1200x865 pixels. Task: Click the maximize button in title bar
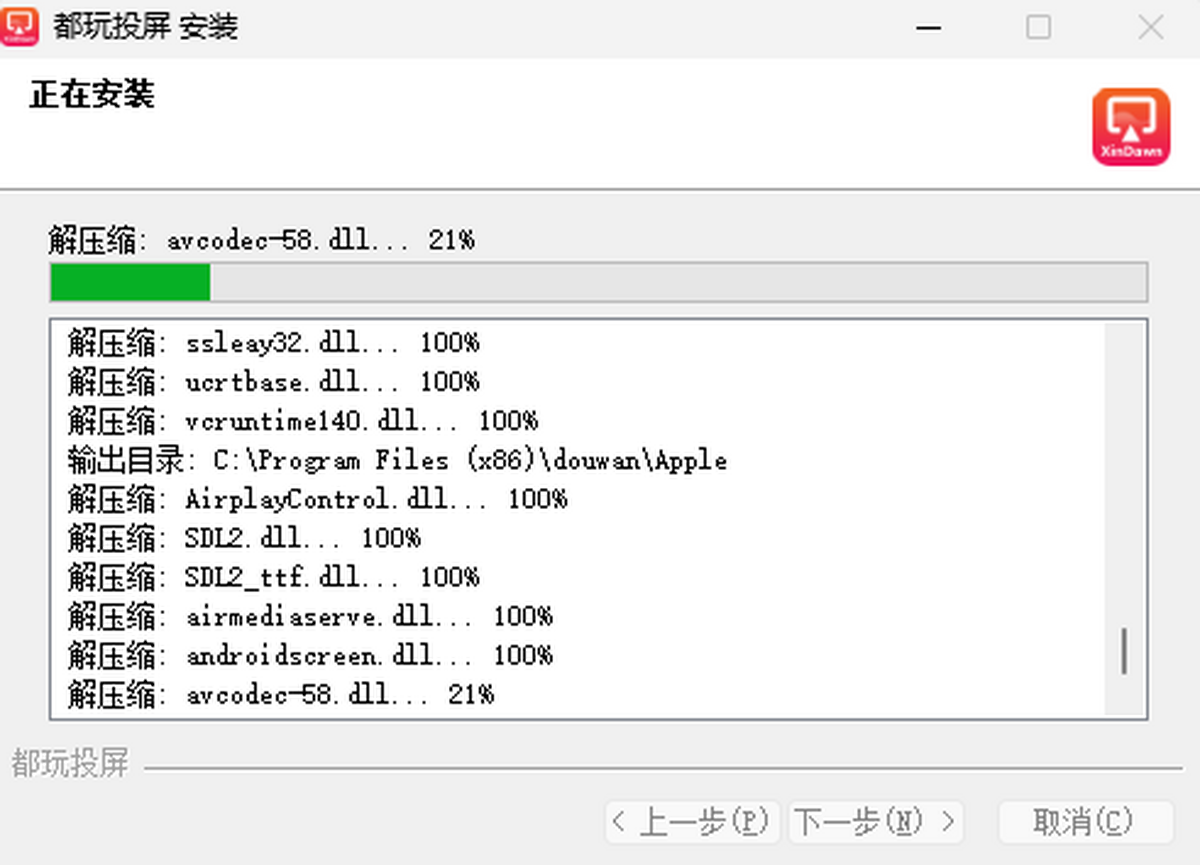click(1039, 27)
